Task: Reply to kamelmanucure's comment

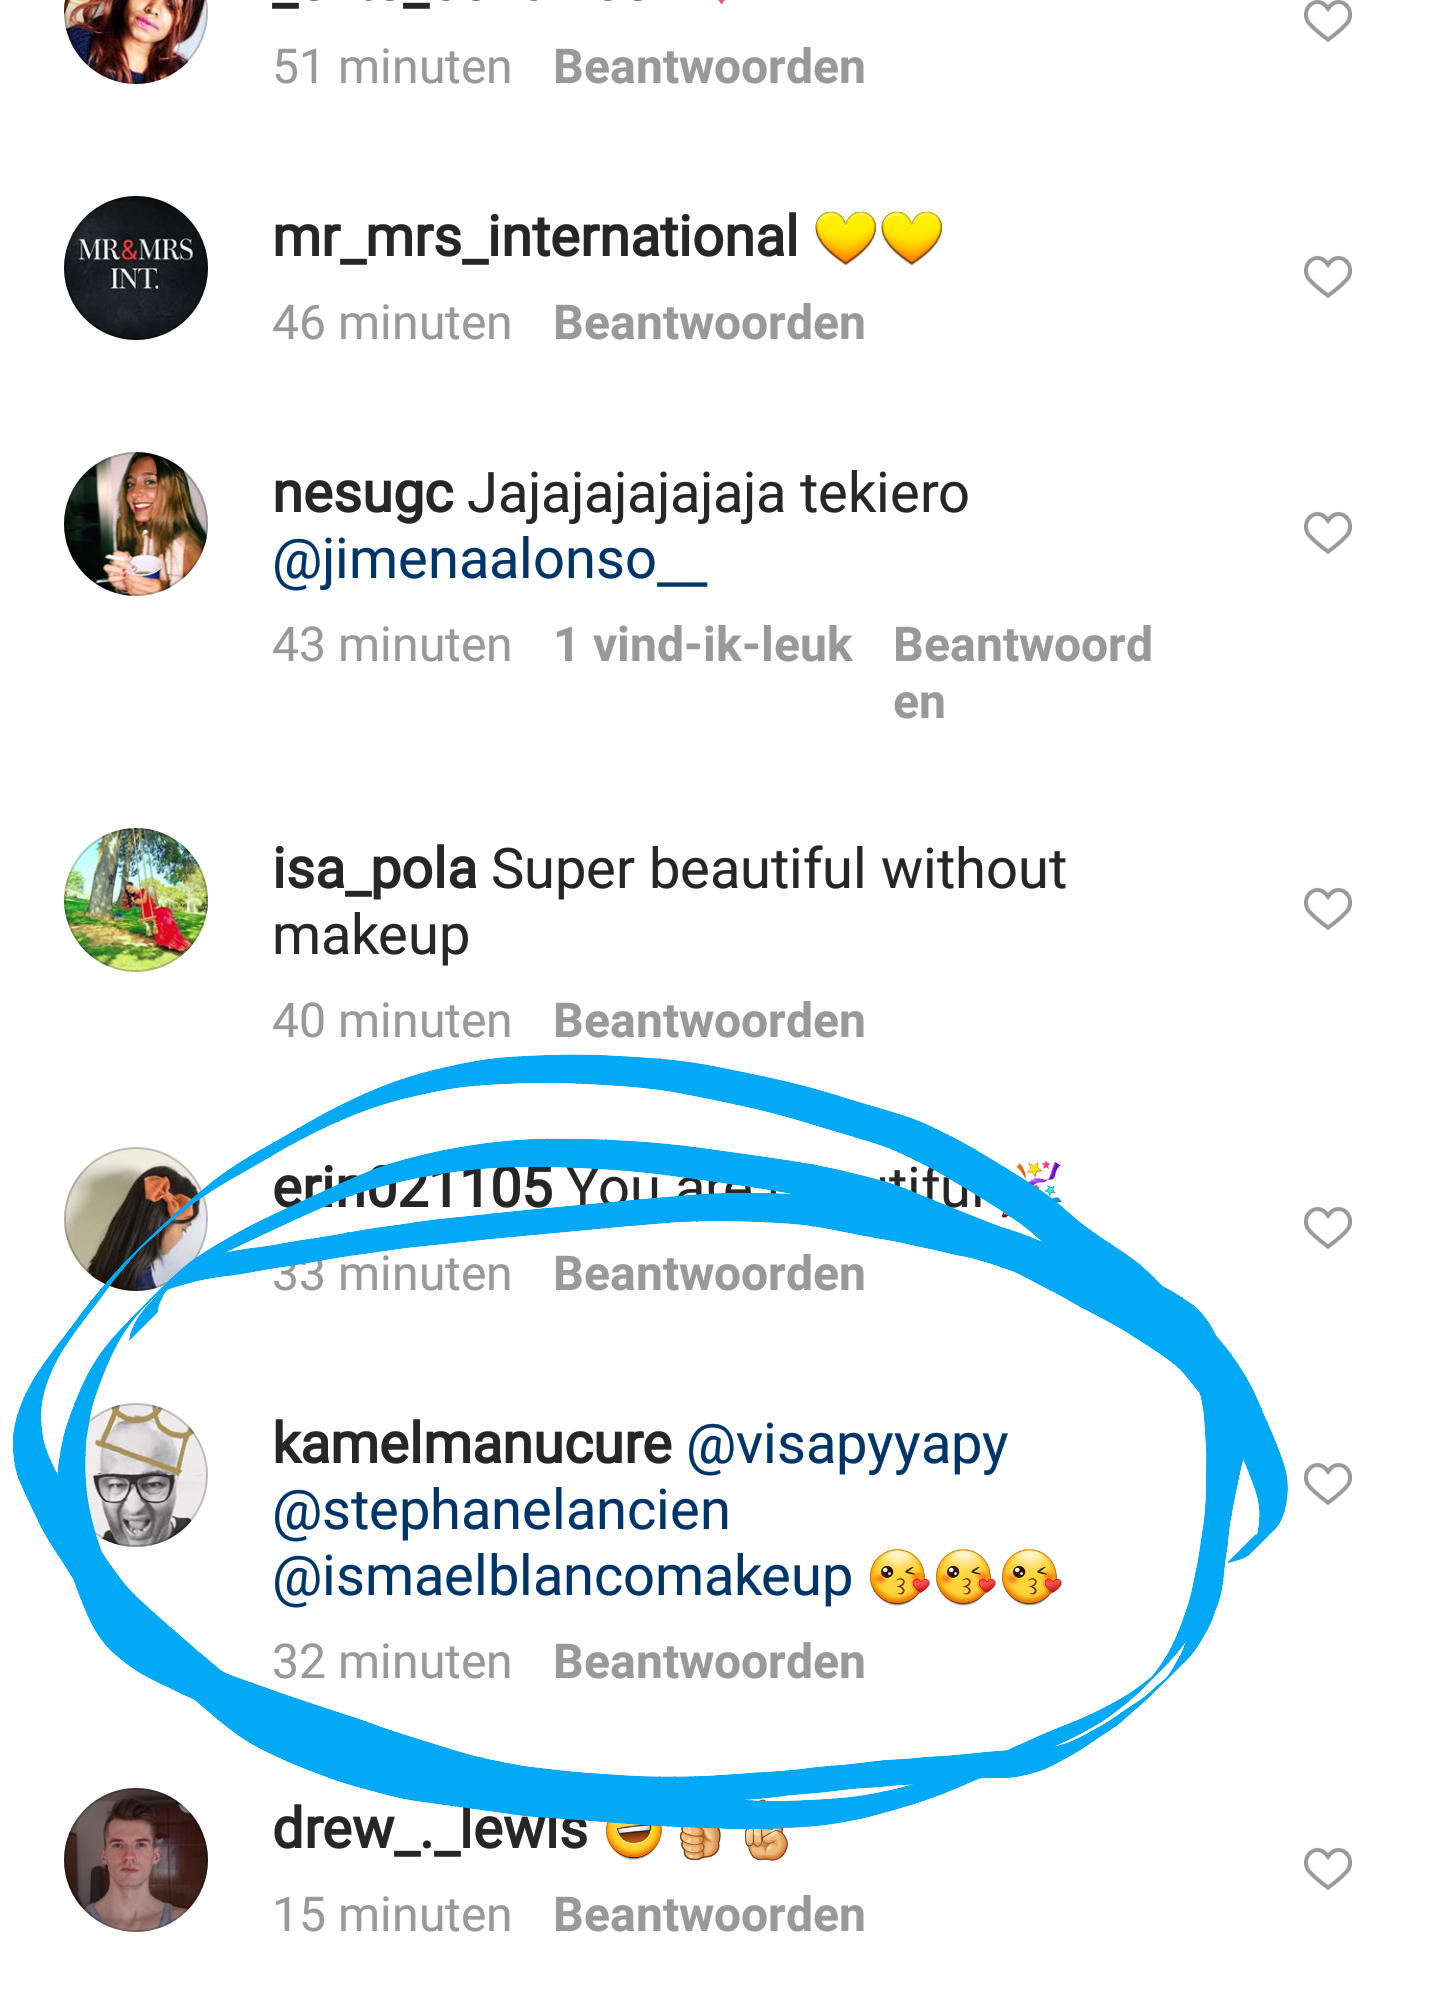Action: click(x=709, y=1662)
